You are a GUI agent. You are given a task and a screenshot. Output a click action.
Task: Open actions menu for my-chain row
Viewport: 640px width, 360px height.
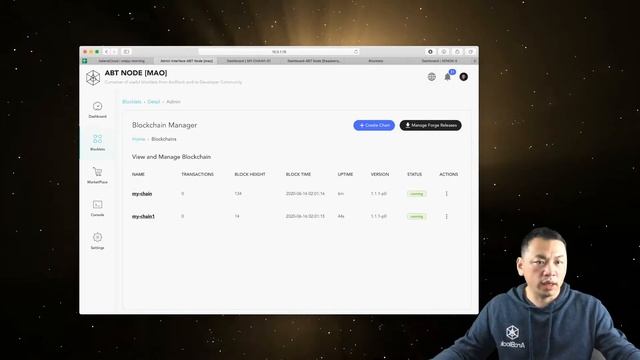pos(447,194)
